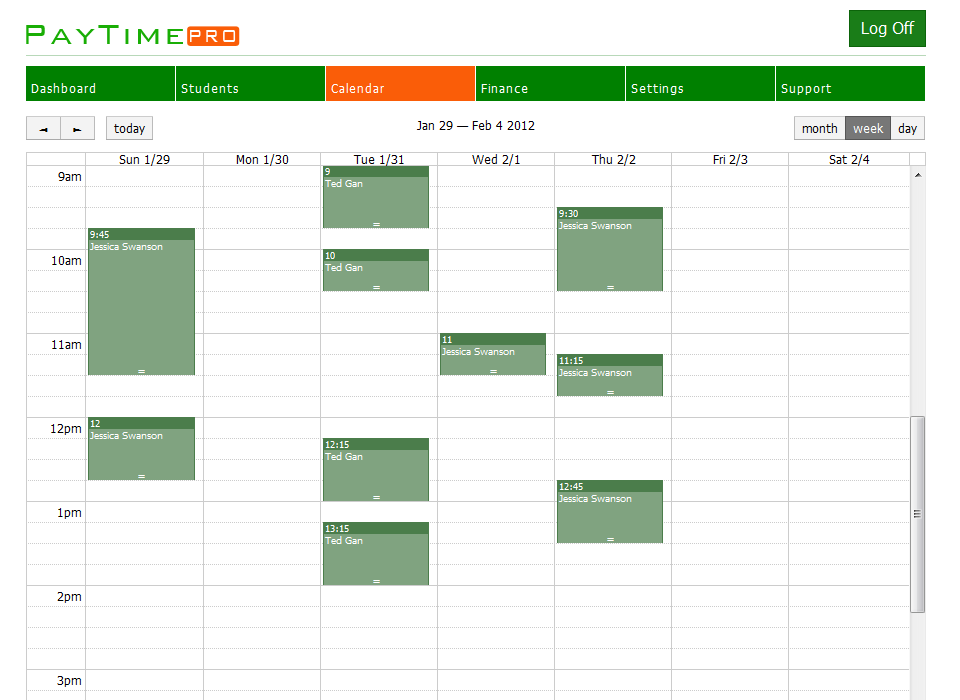Open Wednesday 11 Jessica Swanson event
The height and width of the screenshot is (700, 960).
[x=493, y=354]
